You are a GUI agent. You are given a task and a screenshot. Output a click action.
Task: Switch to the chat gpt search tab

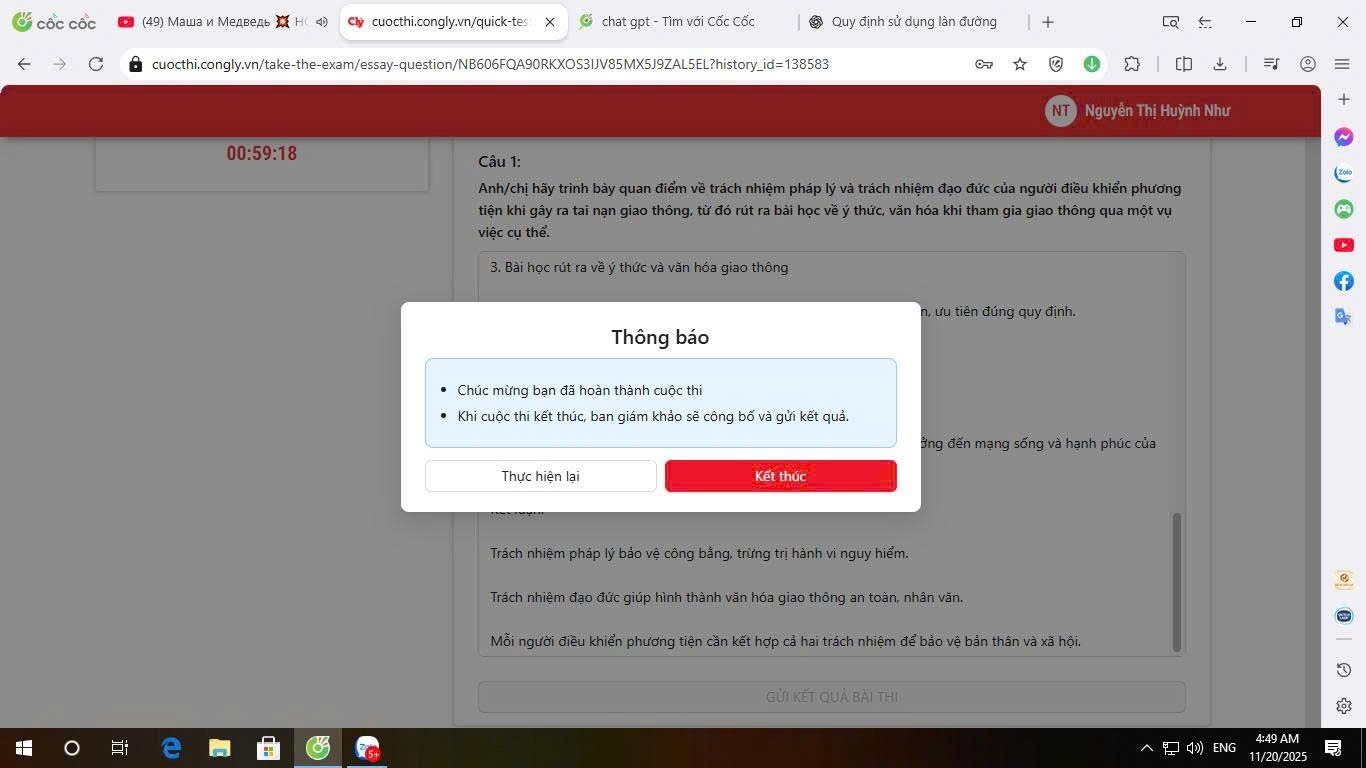click(680, 22)
